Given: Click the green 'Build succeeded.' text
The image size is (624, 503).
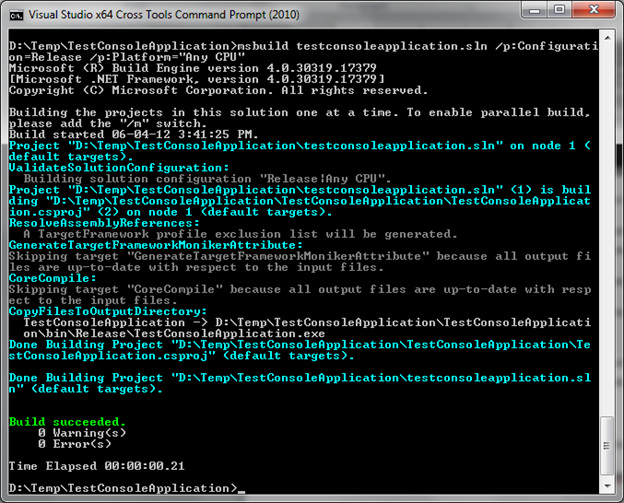Looking at the screenshot, I should tap(67, 421).
